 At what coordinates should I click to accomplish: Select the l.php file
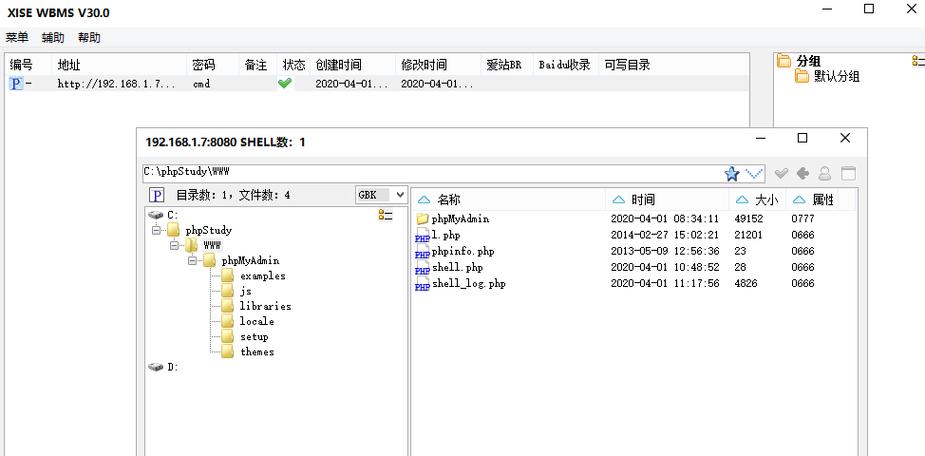pyautogui.click(x=446, y=235)
